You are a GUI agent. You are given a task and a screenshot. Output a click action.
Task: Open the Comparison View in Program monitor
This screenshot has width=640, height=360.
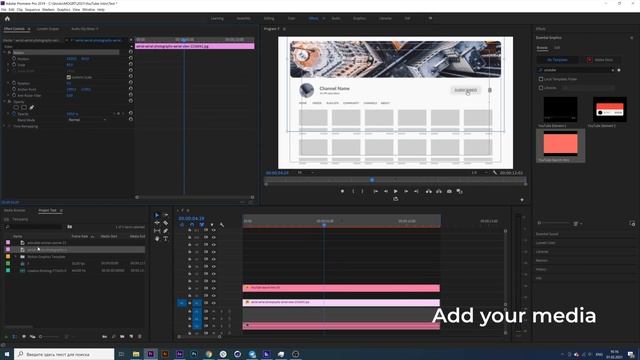[460, 191]
